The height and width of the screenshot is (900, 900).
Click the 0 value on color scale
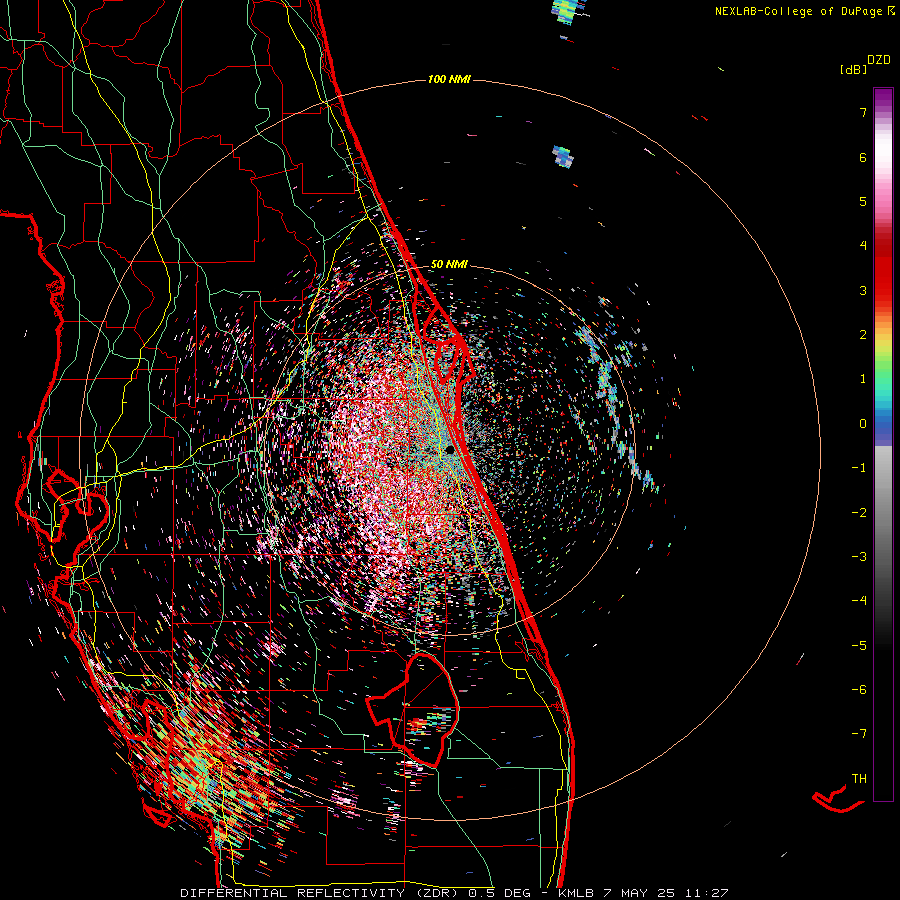(x=863, y=424)
